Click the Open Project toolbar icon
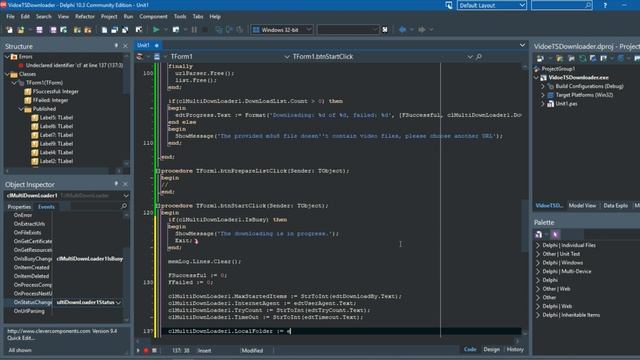Screen dimensions: 640x360 click(x=64, y=30)
